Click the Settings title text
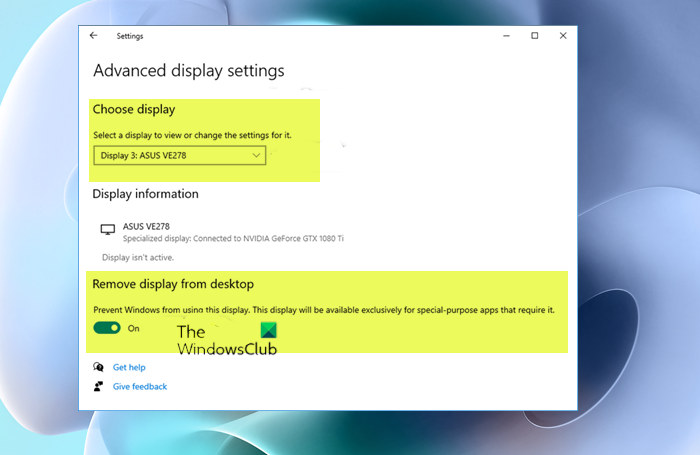Image resolution: width=700 pixels, height=455 pixels. click(x=130, y=36)
